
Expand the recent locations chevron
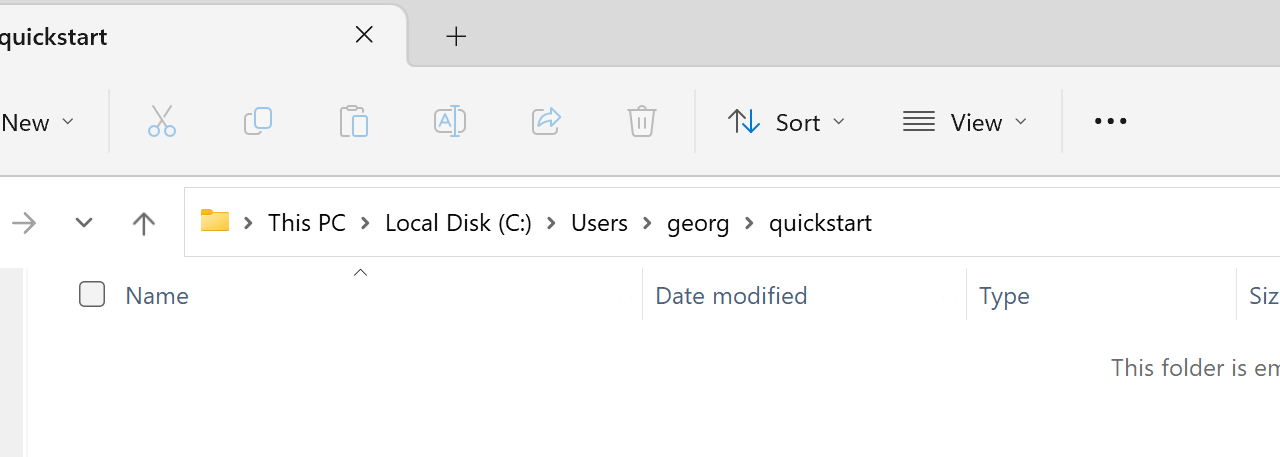point(84,223)
